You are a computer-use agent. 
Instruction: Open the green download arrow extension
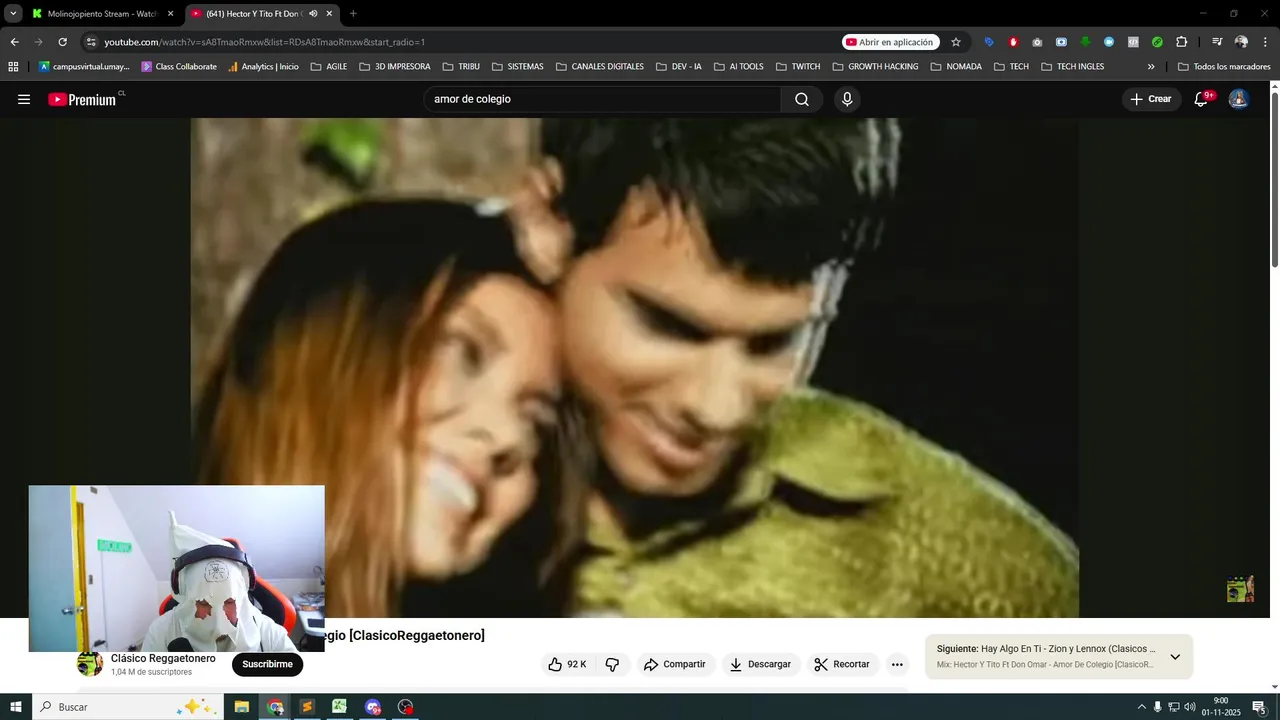(x=1085, y=42)
